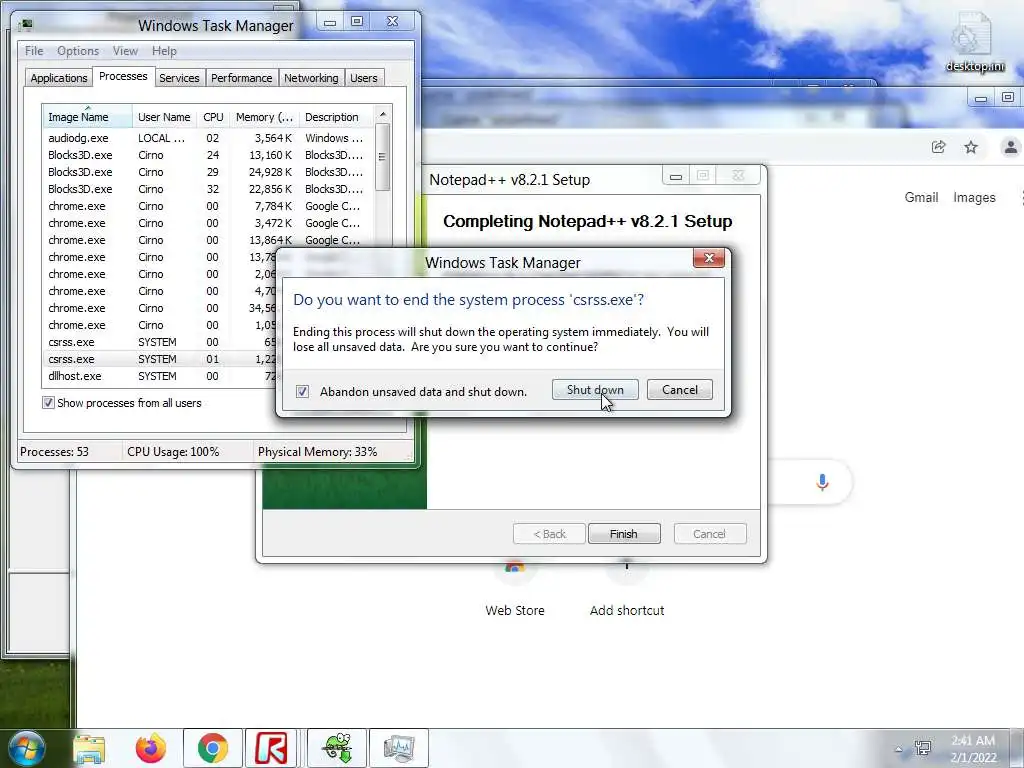The width and height of the screenshot is (1024, 768).
Task: Sort processes by Memory column
Action: (x=264, y=117)
